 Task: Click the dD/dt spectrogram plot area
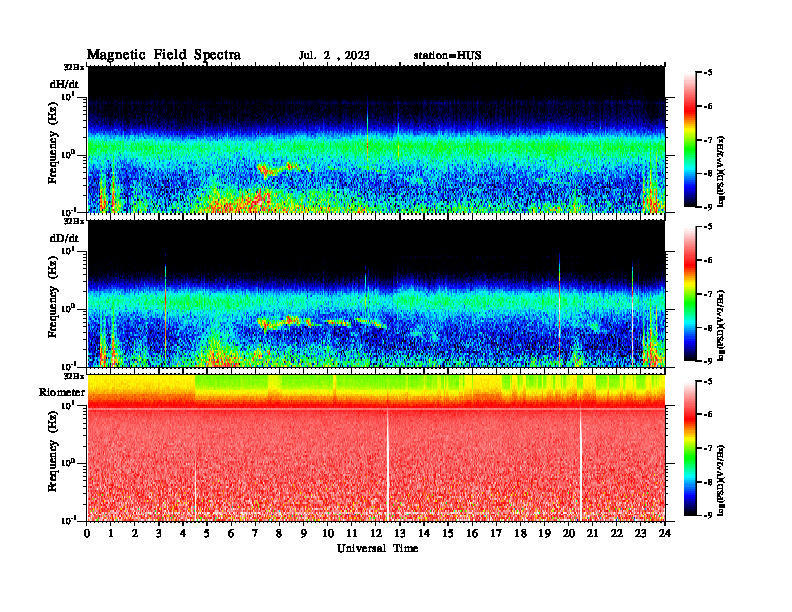point(376,293)
